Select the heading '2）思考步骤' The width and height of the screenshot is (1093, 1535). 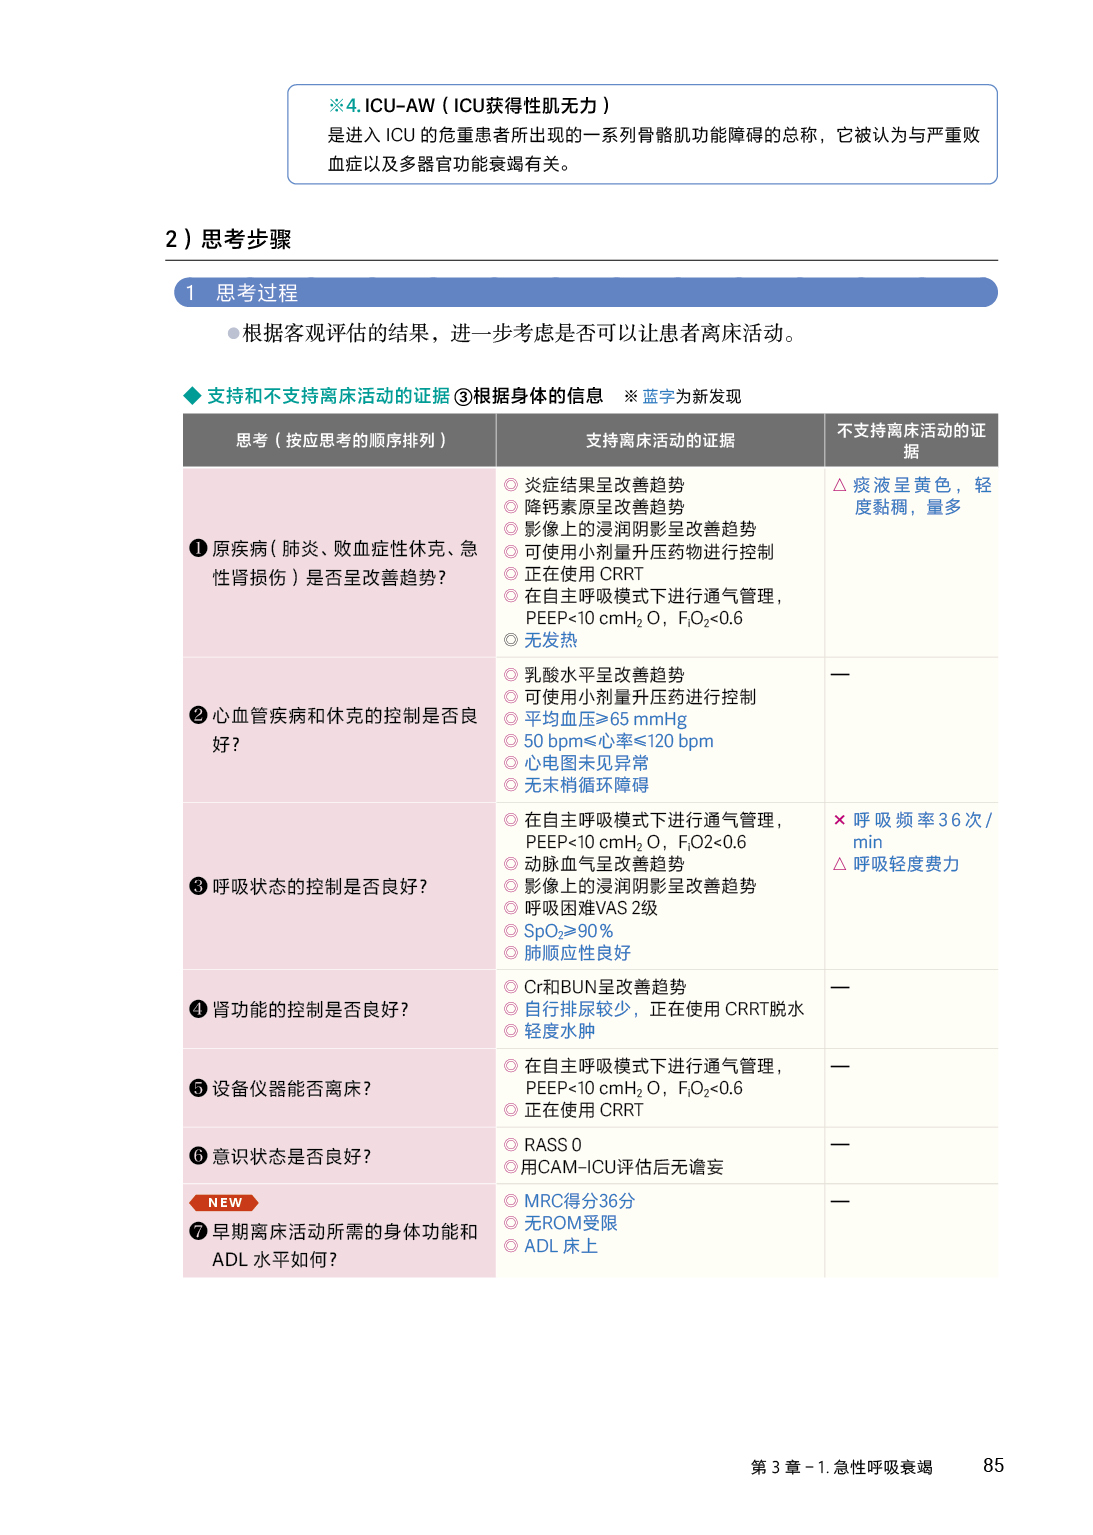click(x=229, y=239)
